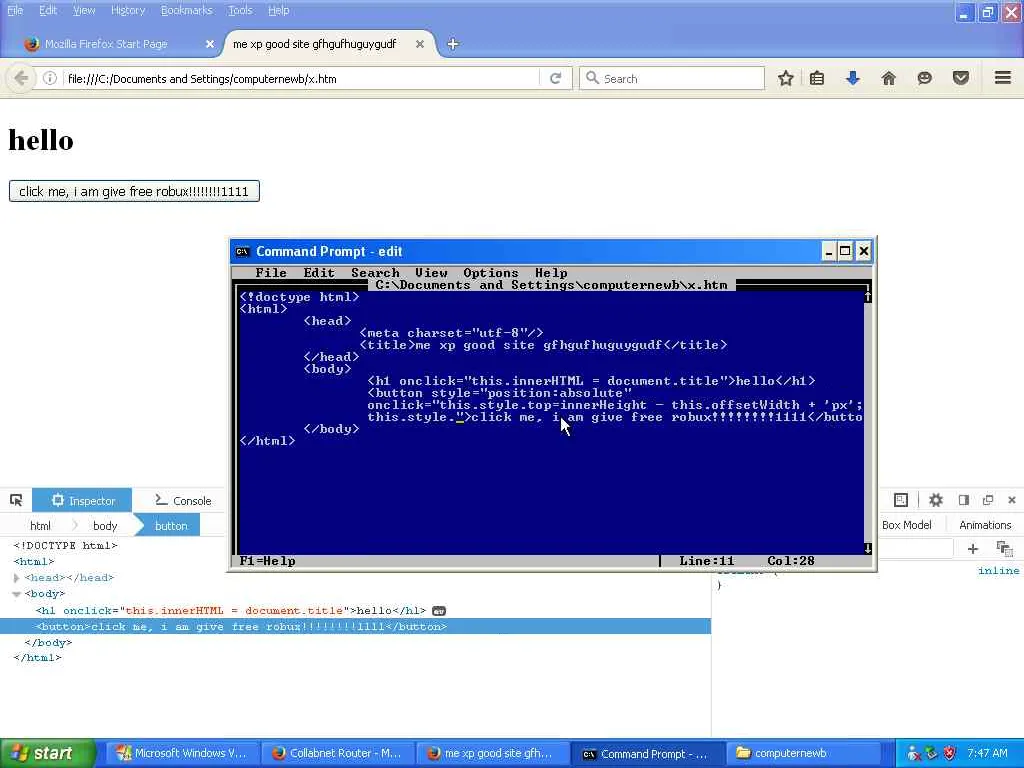Viewport: 1024px width, 768px height.
Task: Switch to the Inspector devtools tab
Action: pyautogui.click(x=82, y=500)
